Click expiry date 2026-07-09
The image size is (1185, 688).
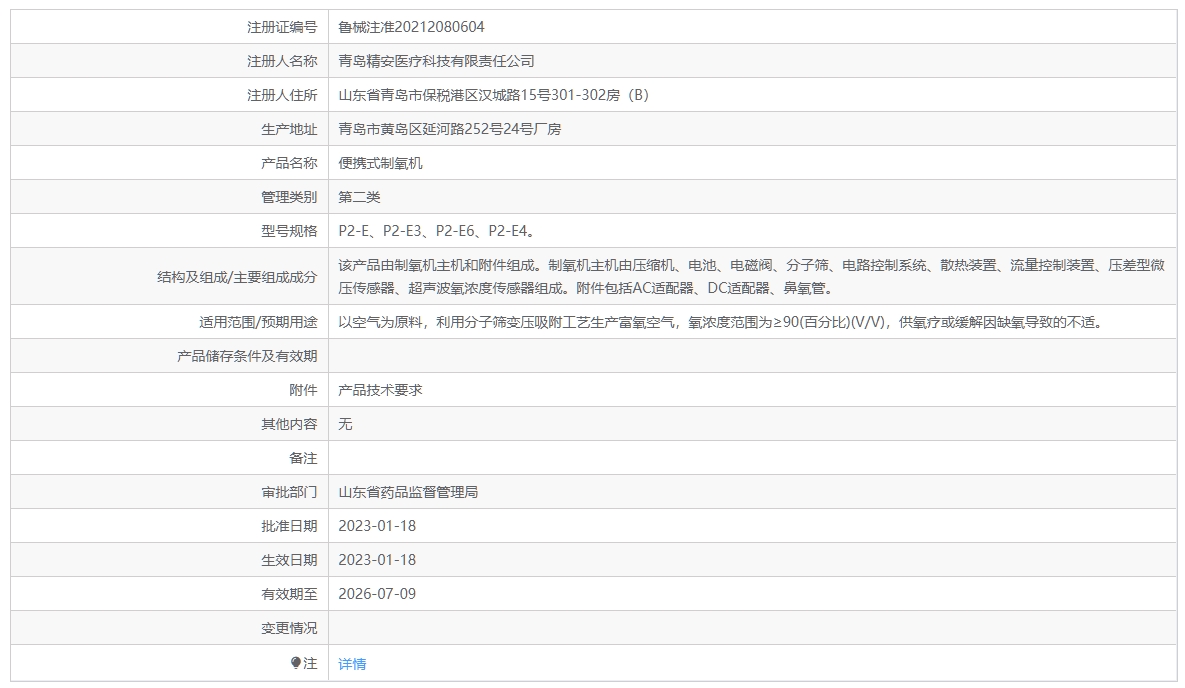coord(377,594)
